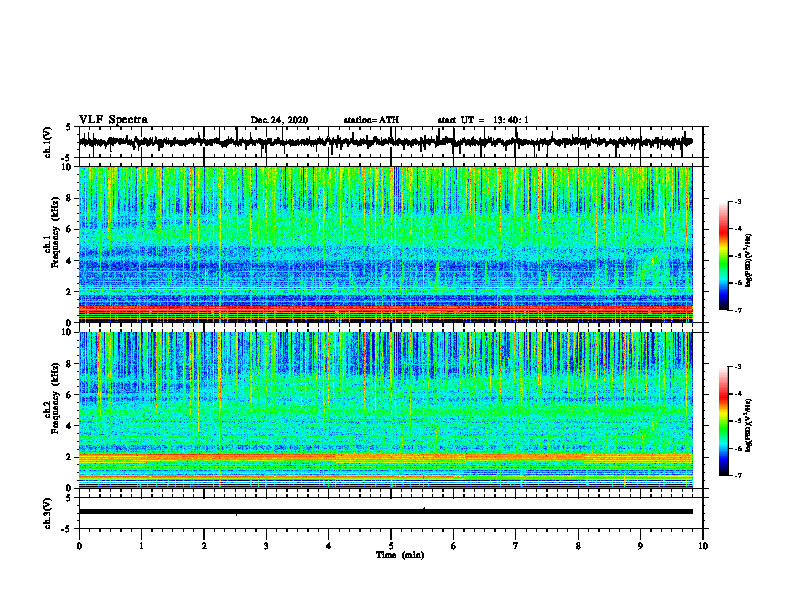The width and height of the screenshot is (792, 612).
Task: Click the ch.2 color bar log(PSD) label
Action: (x=749, y=425)
